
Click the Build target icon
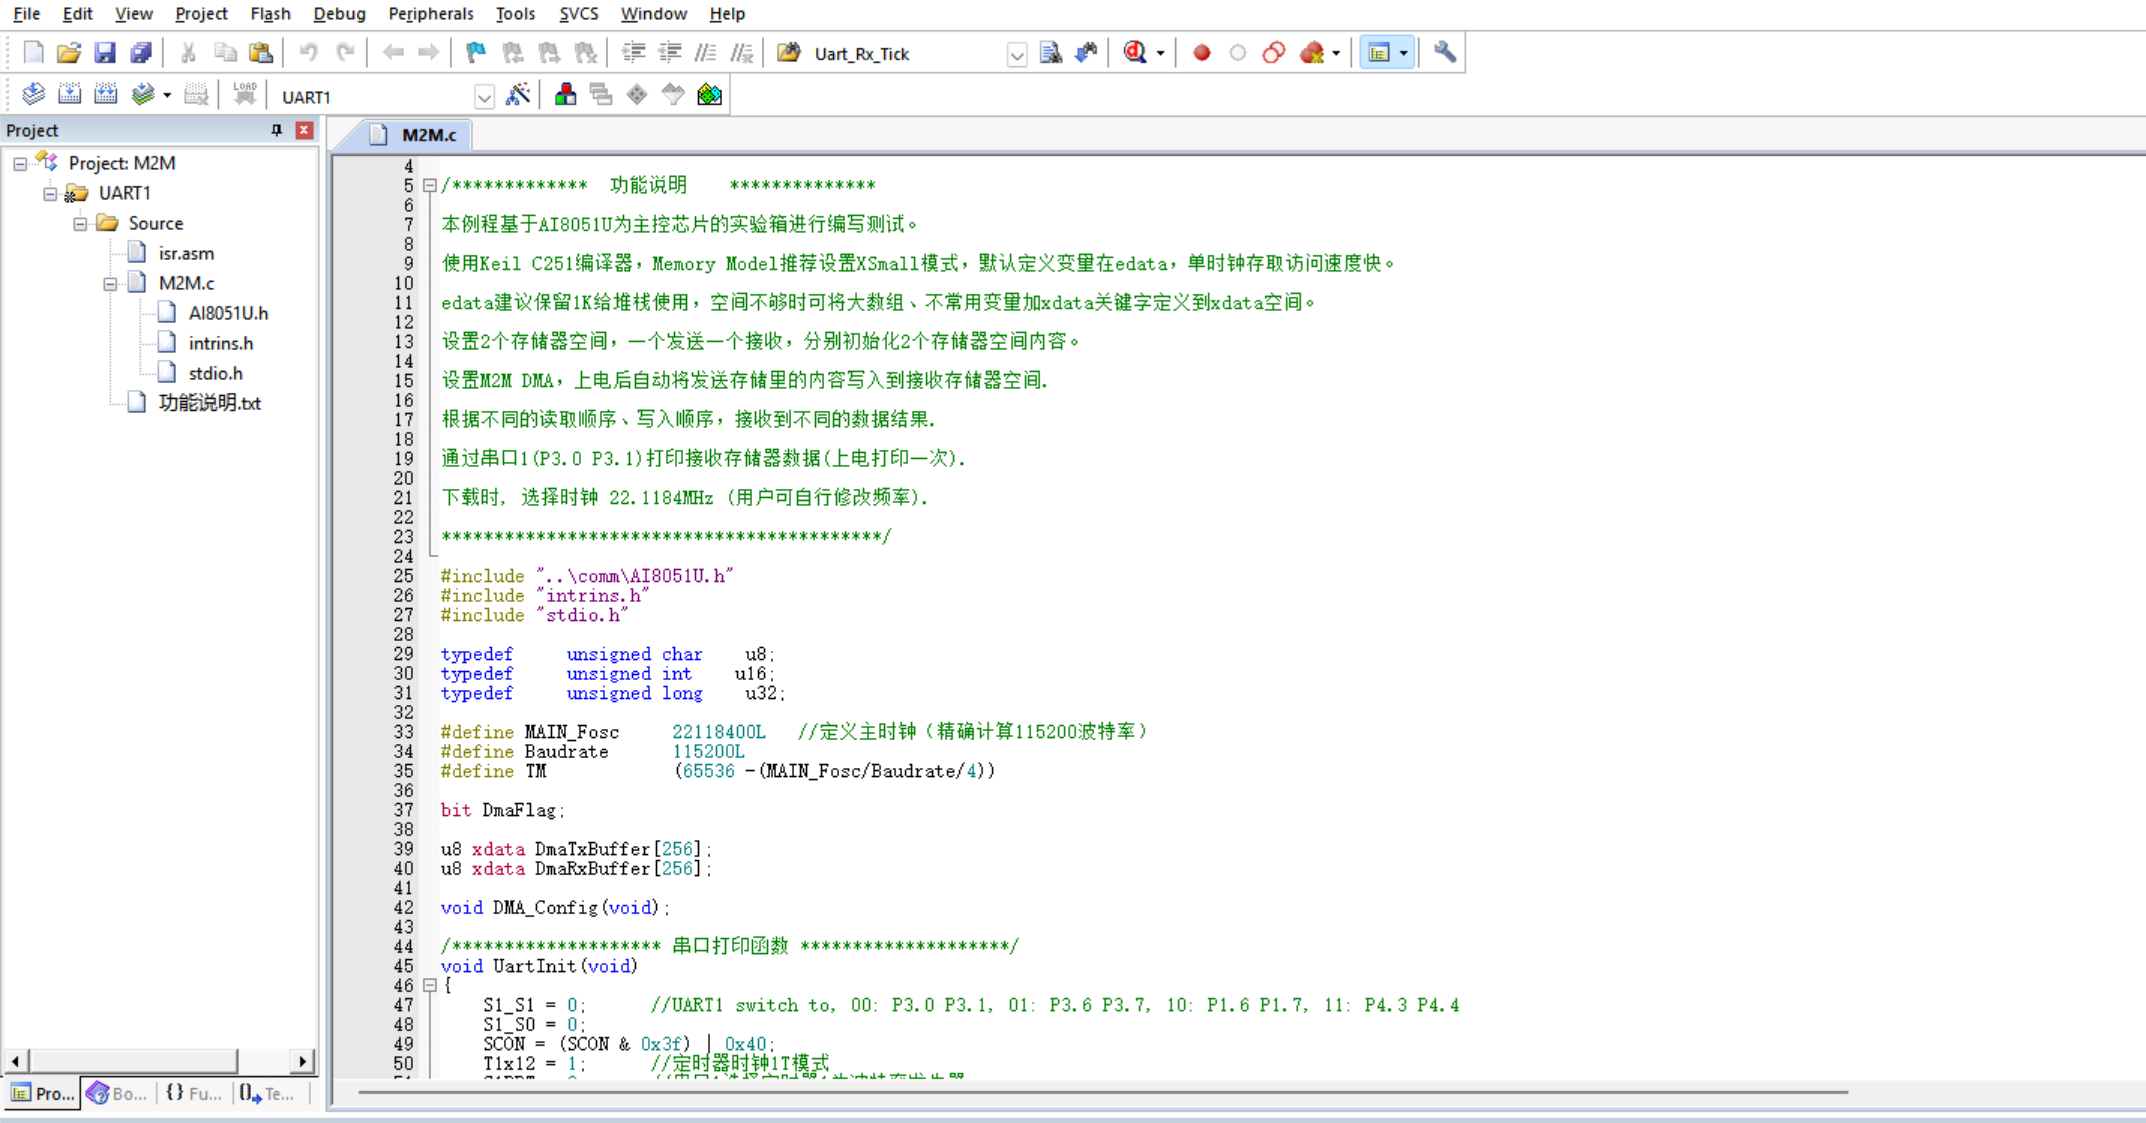[69, 96]
